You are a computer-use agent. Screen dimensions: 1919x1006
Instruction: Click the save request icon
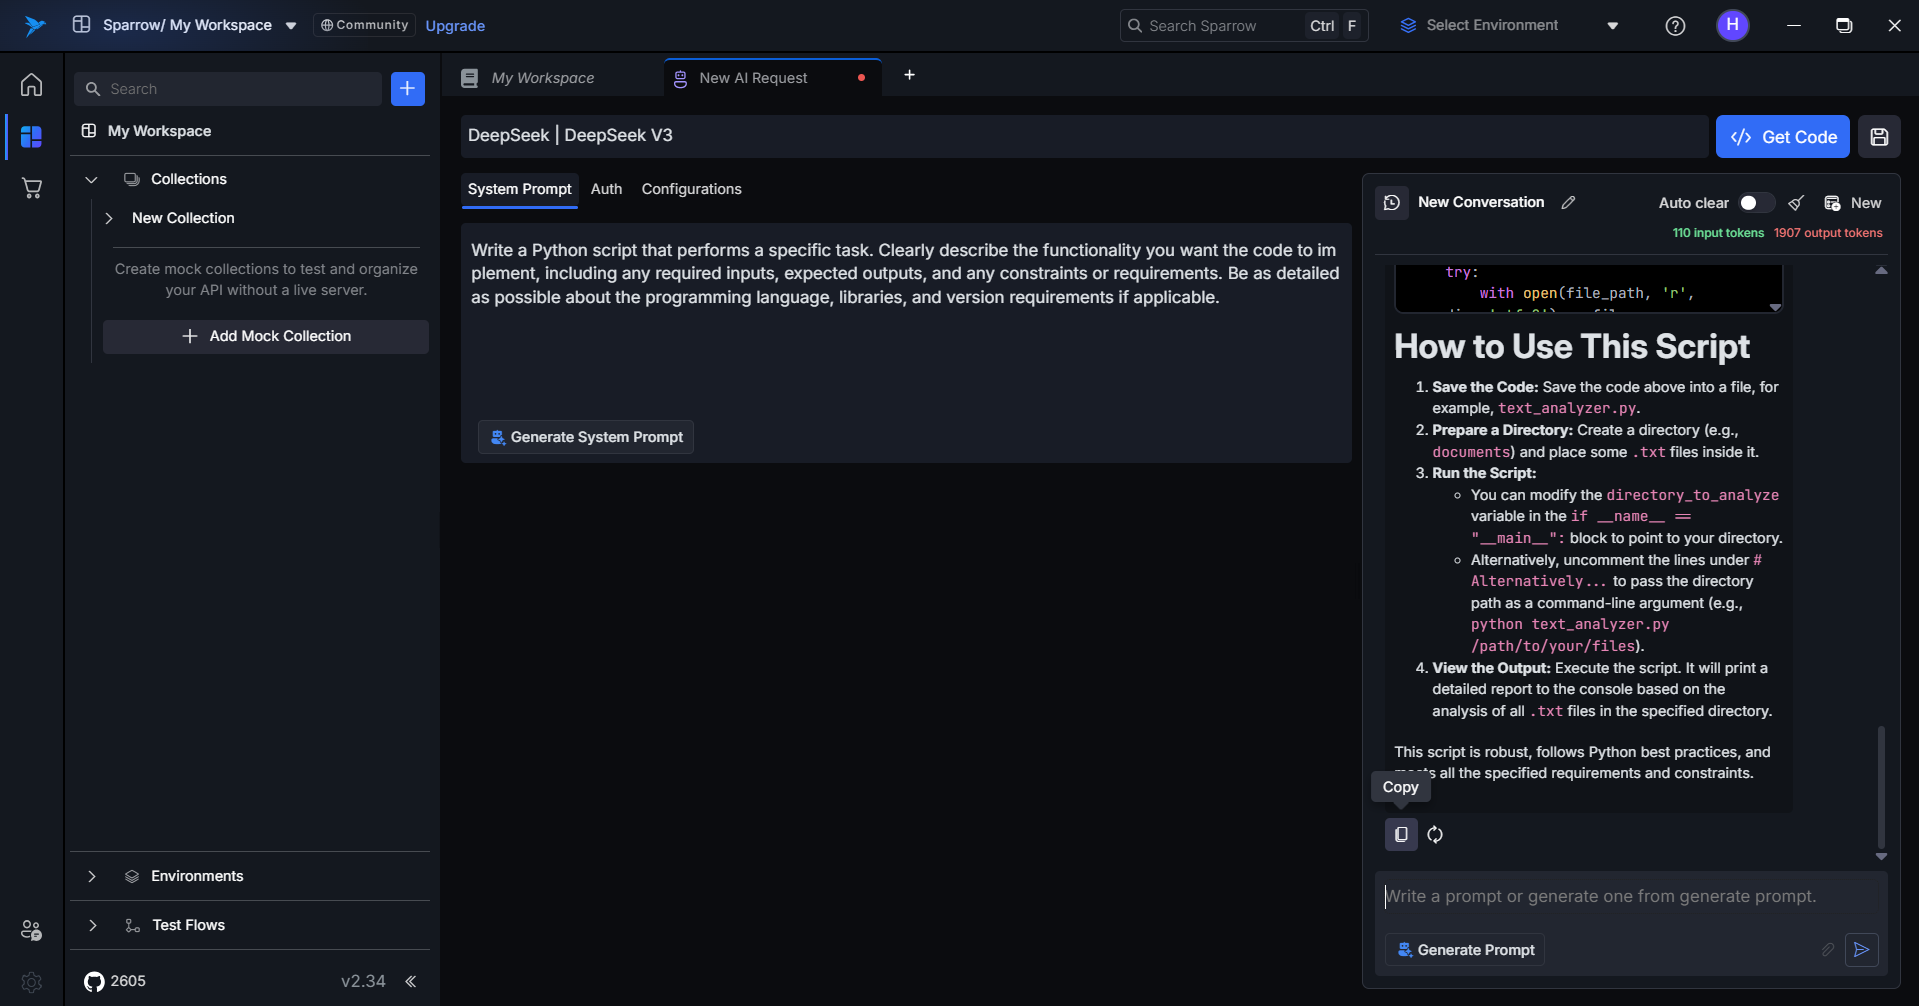1879,137
